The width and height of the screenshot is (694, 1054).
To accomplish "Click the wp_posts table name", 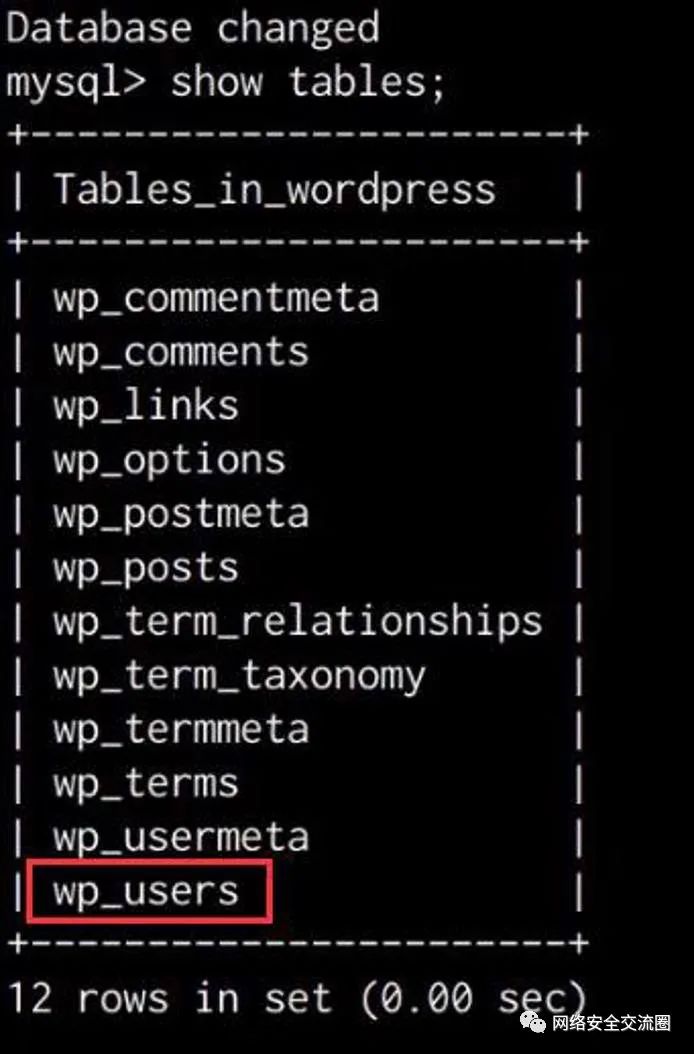I will [146, 568].
